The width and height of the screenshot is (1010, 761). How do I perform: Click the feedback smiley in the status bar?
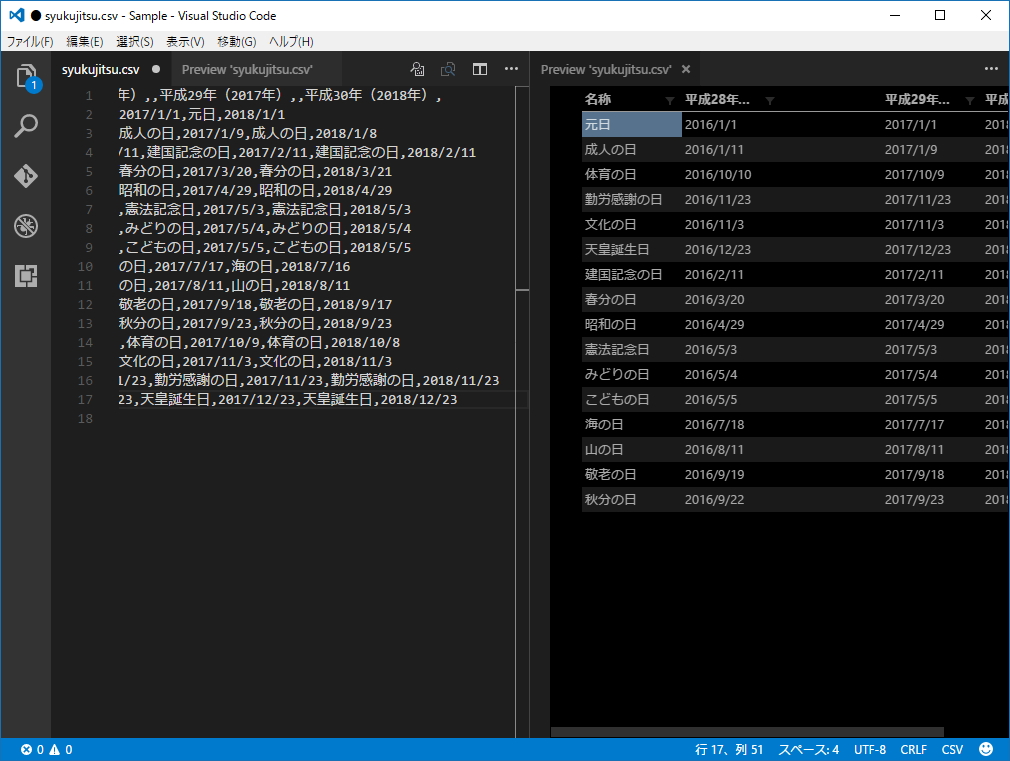click(986, 749)
